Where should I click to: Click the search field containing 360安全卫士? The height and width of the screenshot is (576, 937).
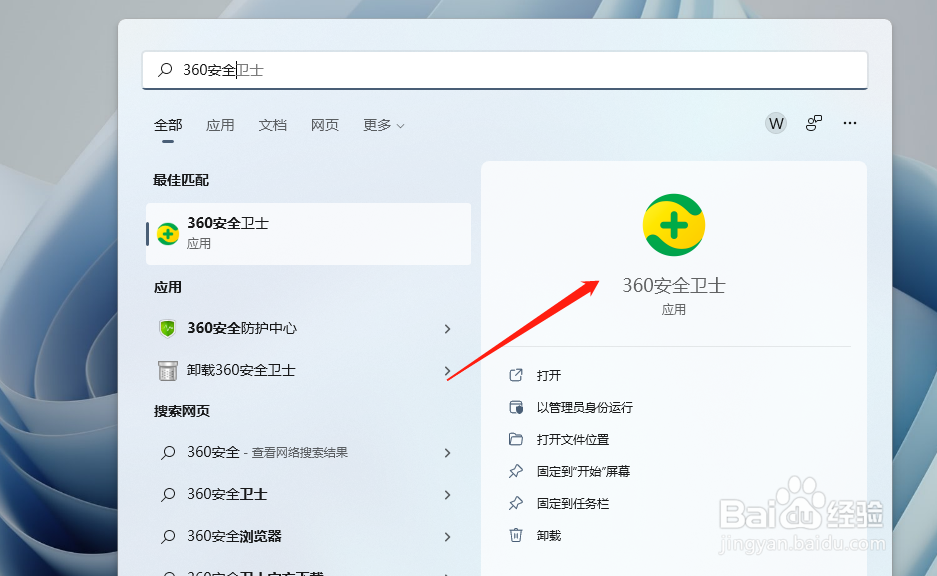point(504,70)
